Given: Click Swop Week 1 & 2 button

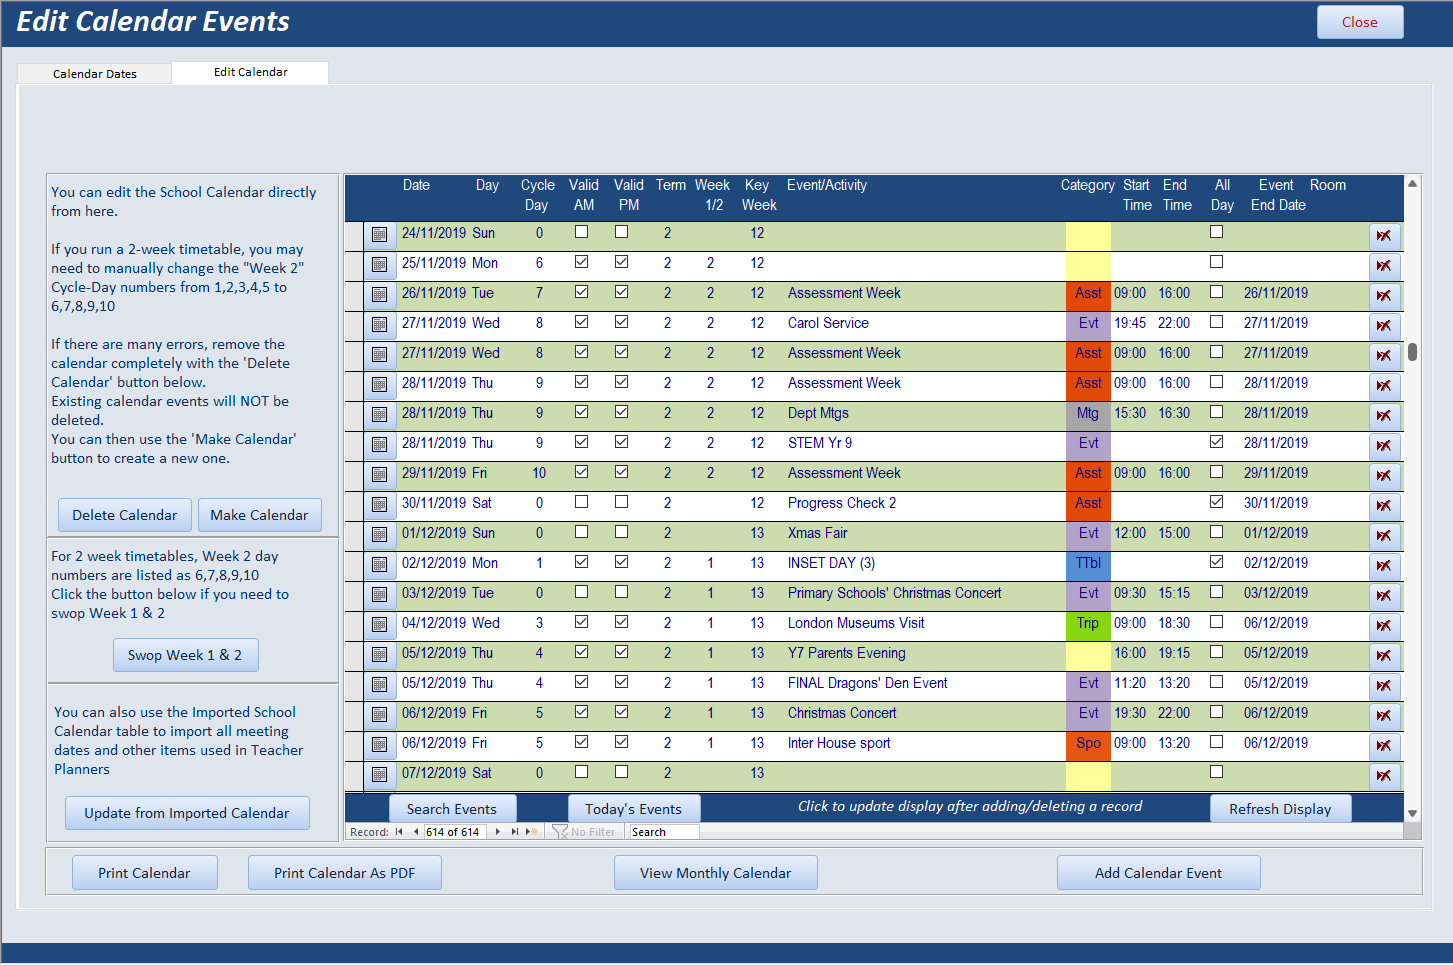Looking at the screenshot, I should coord(185,655).
